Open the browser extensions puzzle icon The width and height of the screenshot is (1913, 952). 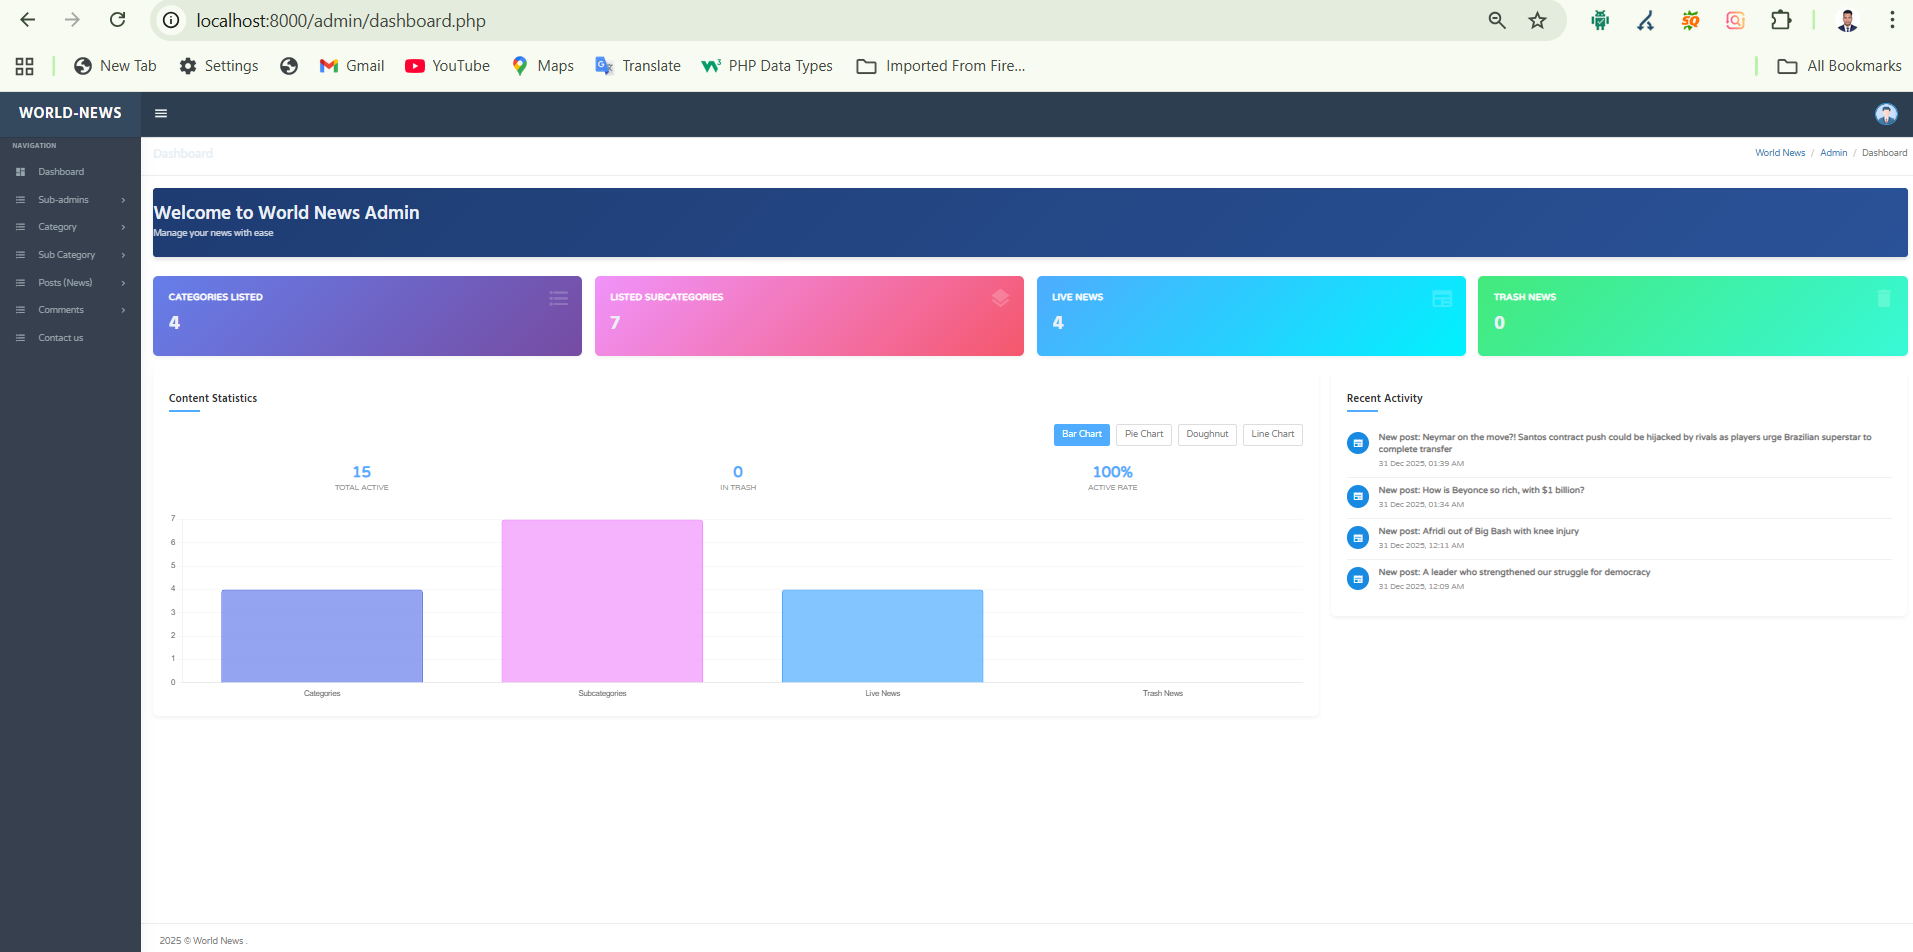pos(1780,21)
